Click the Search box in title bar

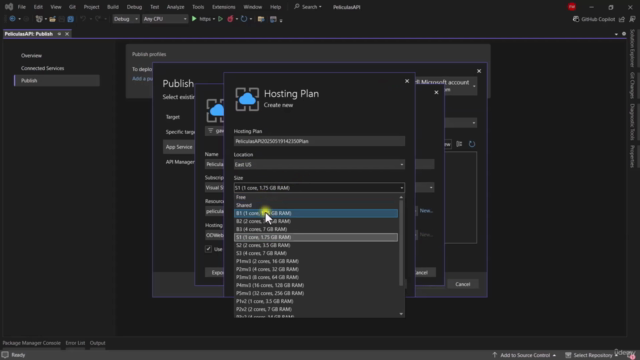(308, 7)
